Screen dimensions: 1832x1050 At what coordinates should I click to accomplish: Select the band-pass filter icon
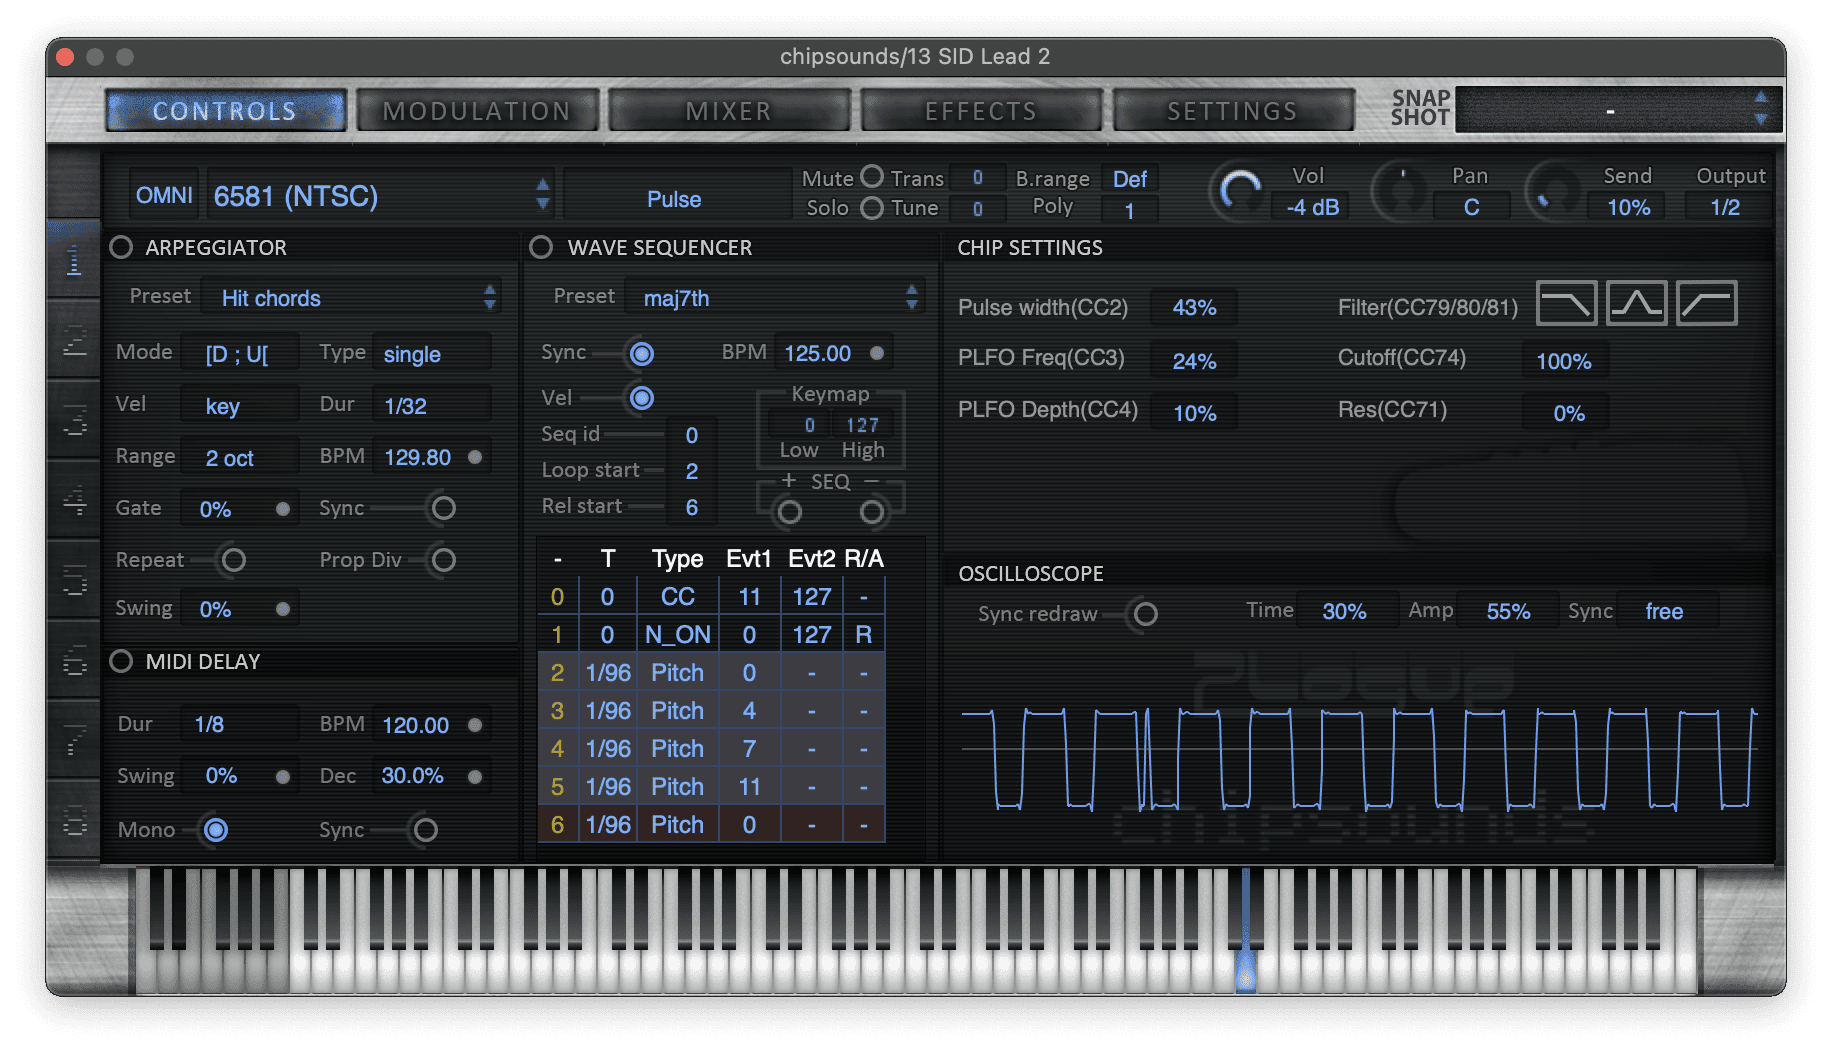click(1636, 303)
